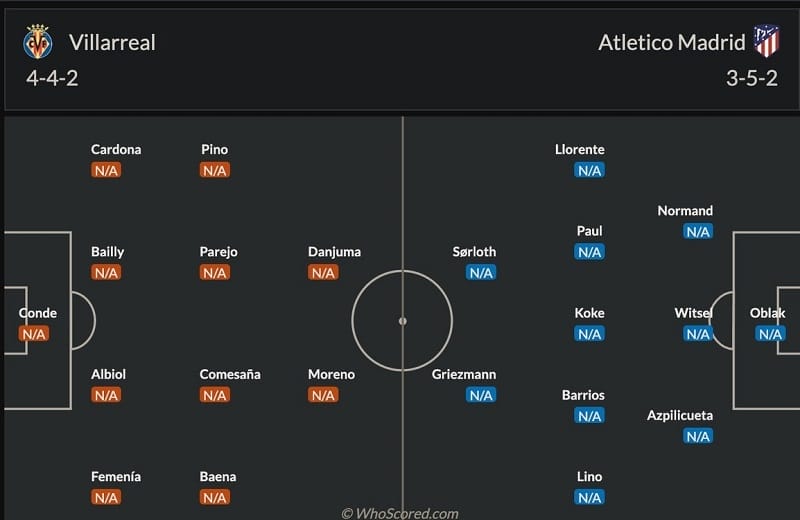This screenshot has height=520, width=800.
Task: Click Villarreal's 4-4-2 formation text
Action: [x=52, y=79]
